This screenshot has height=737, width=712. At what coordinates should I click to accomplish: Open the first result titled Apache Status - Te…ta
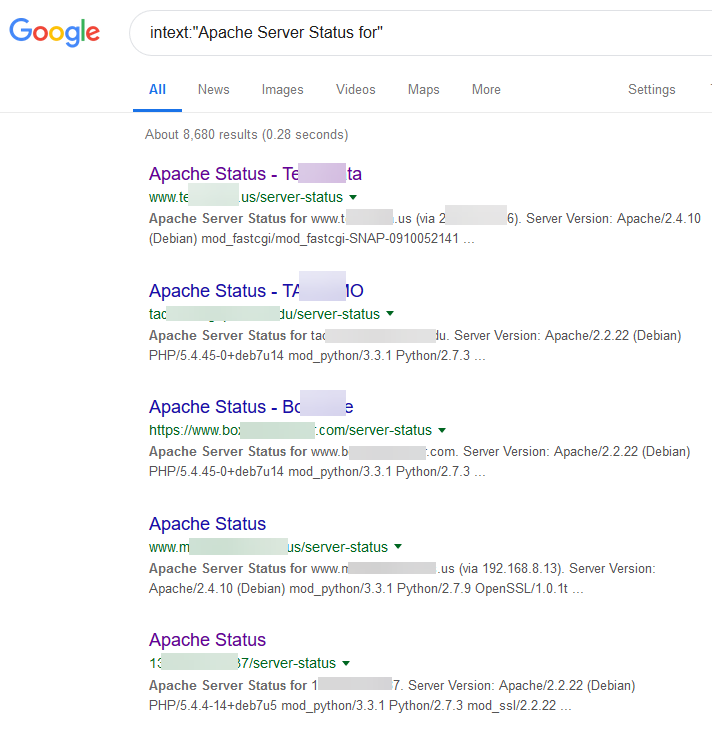255,174
